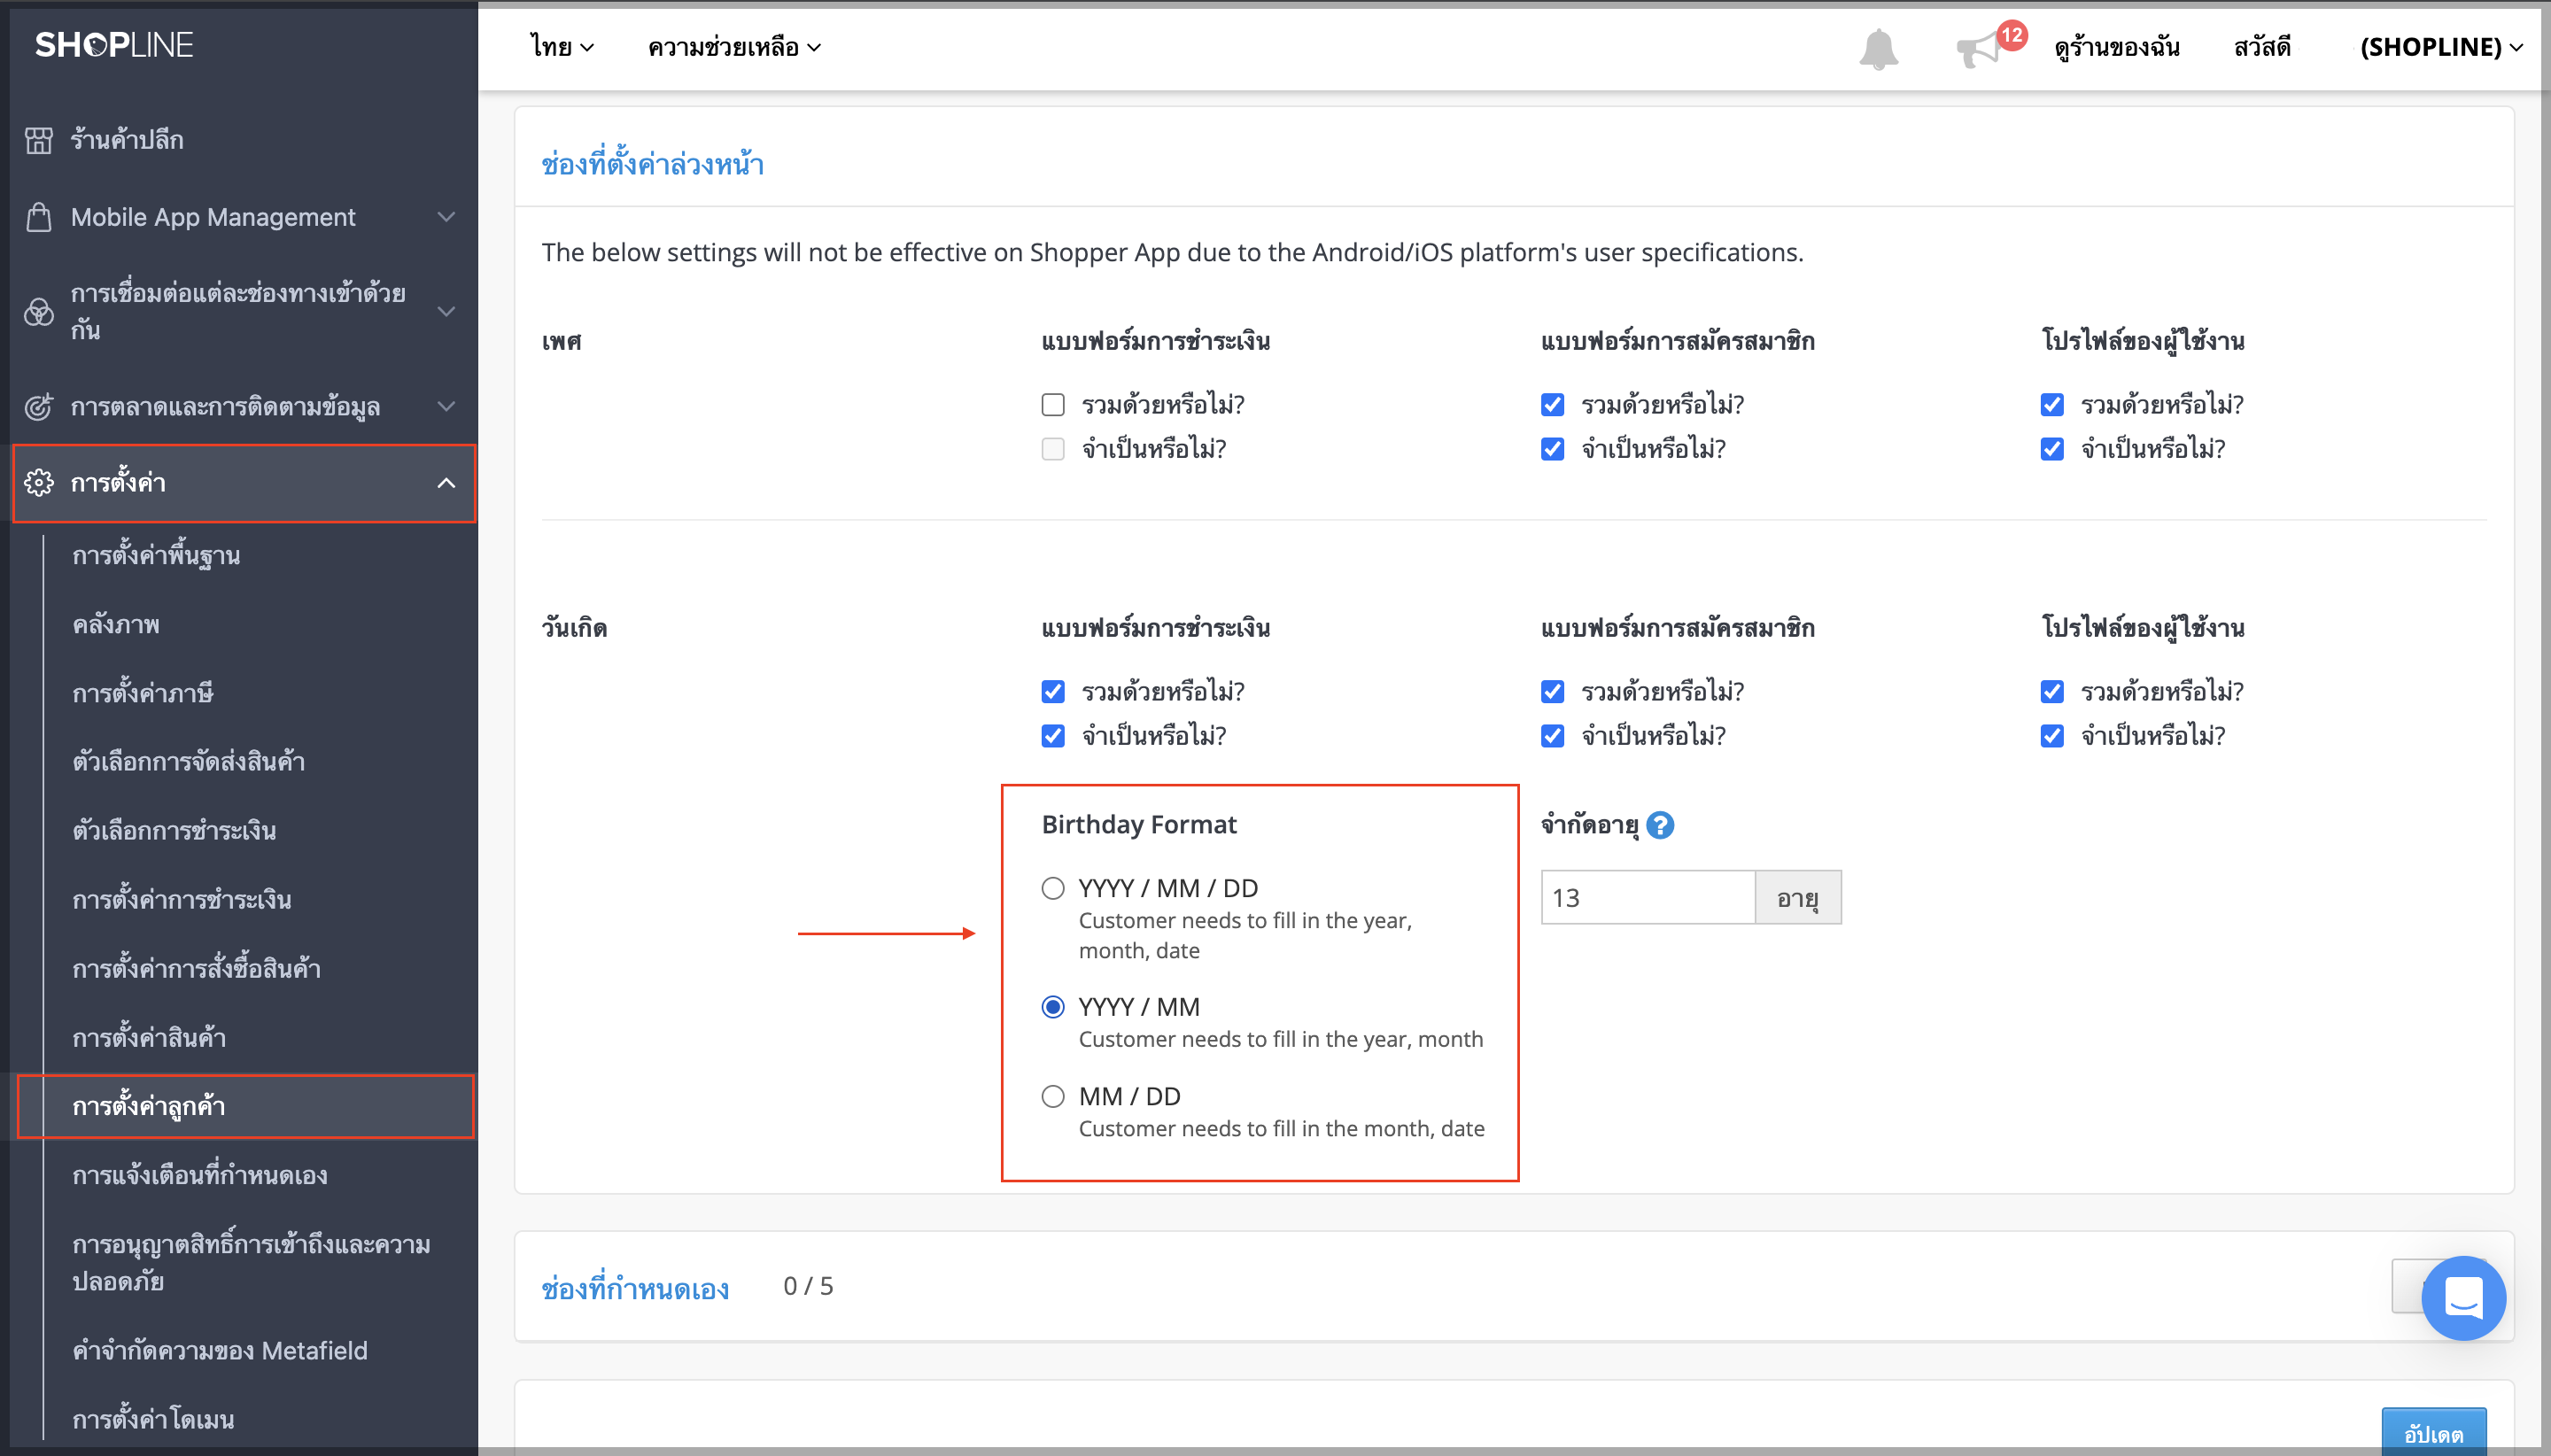Uncheck gender required box under signup form
2551x1456 pixels.
(x=1552, y=449)
